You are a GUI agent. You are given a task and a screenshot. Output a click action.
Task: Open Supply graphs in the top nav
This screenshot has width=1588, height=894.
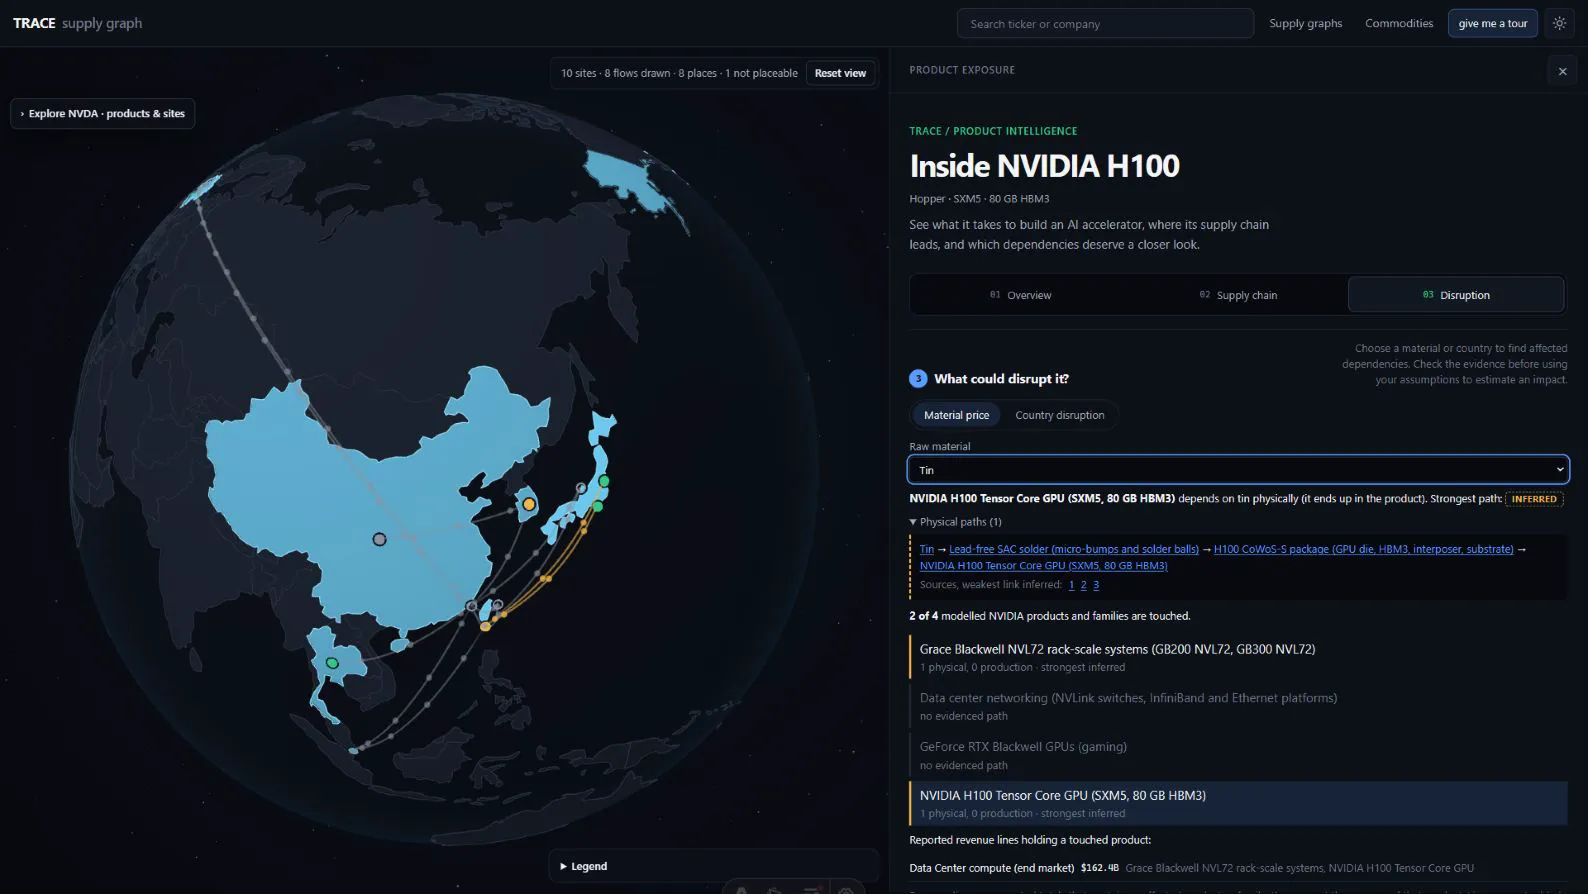(x=1305, y=23)
